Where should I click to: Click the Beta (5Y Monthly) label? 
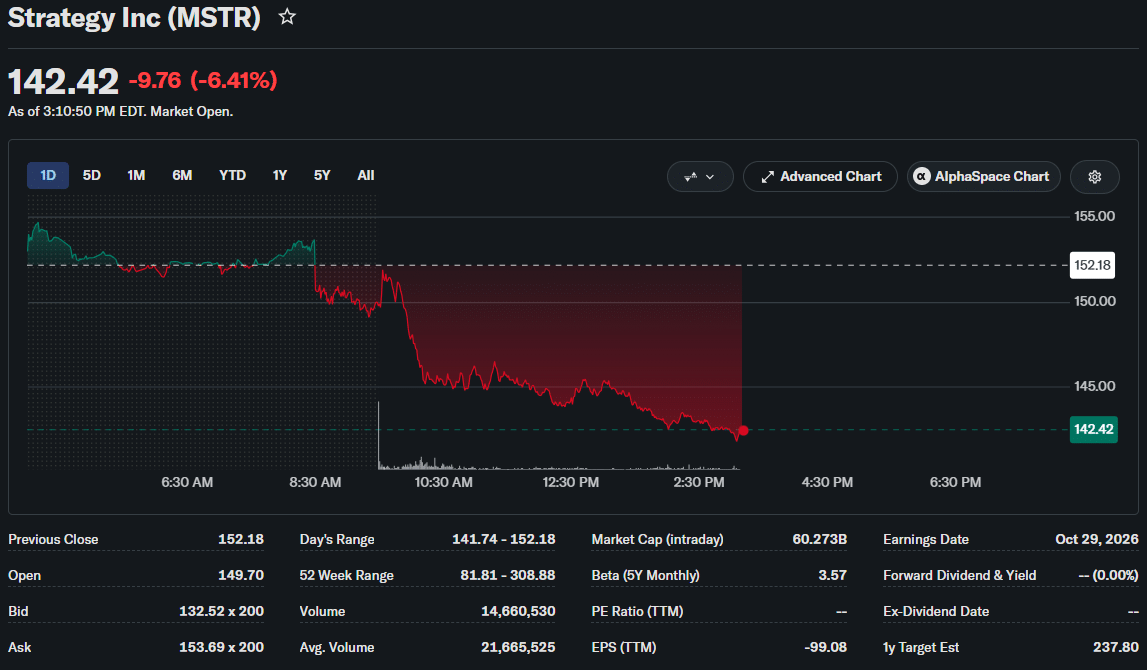point(645,576)
